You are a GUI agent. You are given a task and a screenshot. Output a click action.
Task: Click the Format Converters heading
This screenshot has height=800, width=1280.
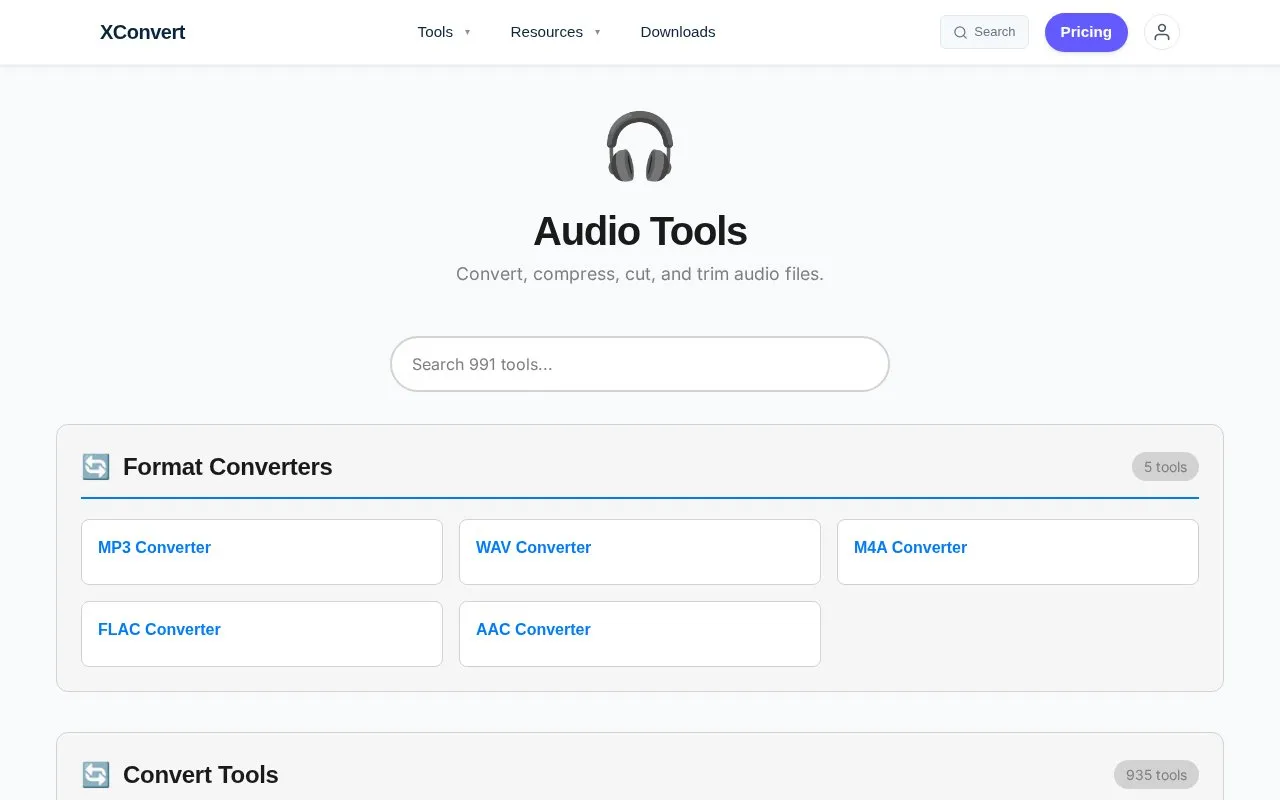pyautogui.click(x=228, y=467)
